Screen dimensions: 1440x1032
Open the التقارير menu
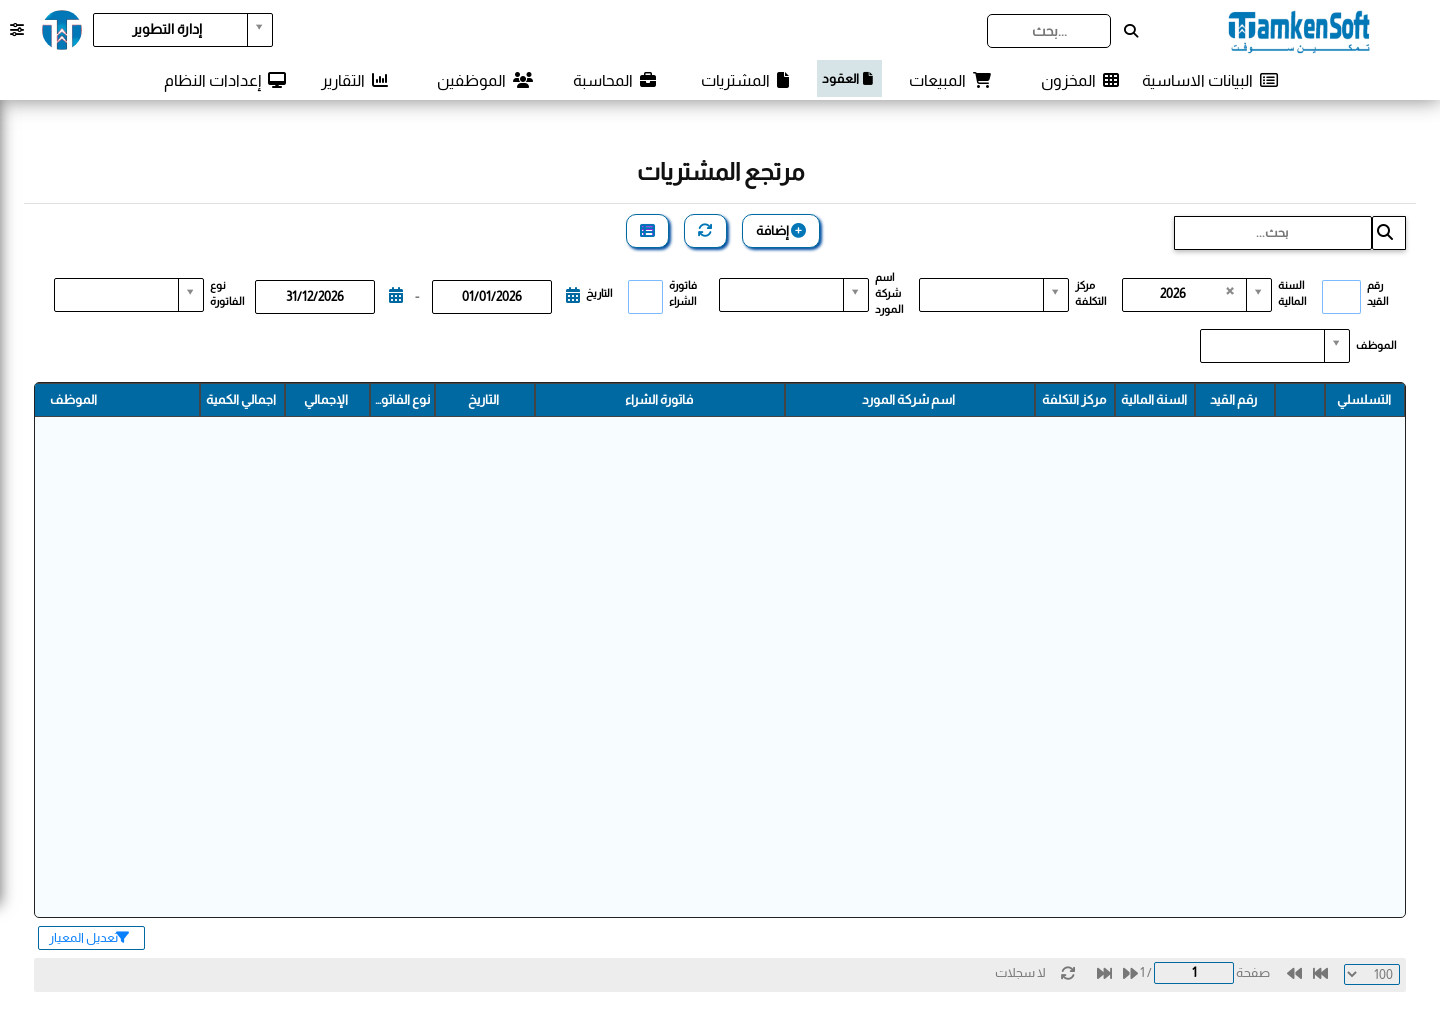tap(355, 80)
